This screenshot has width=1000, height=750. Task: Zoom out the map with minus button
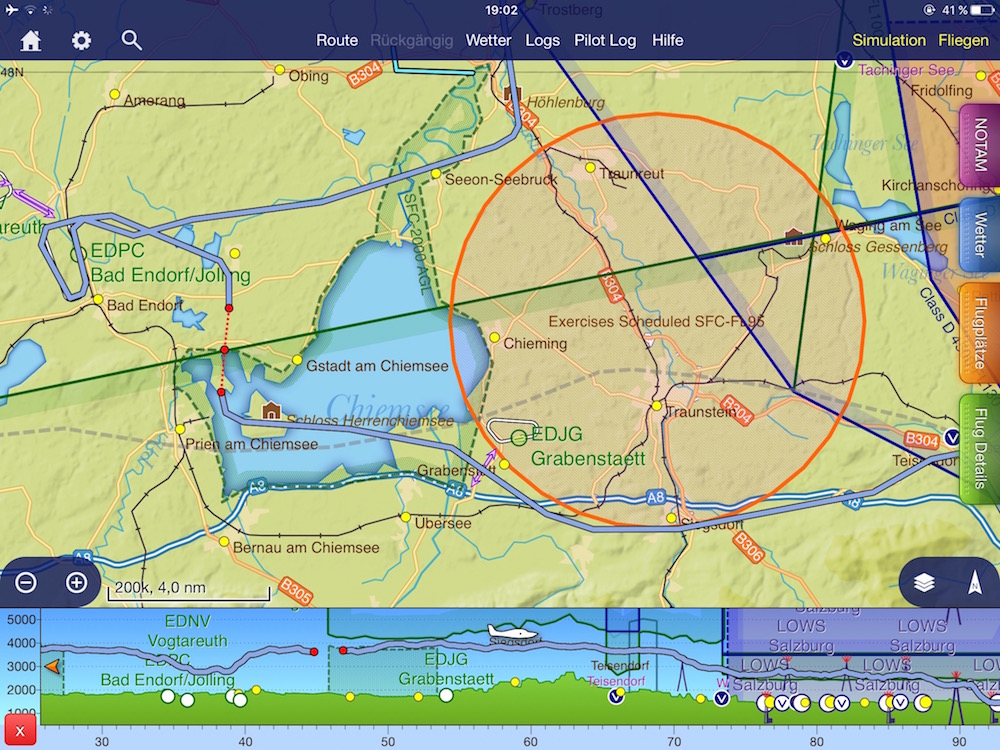click(x=27, y=583)
